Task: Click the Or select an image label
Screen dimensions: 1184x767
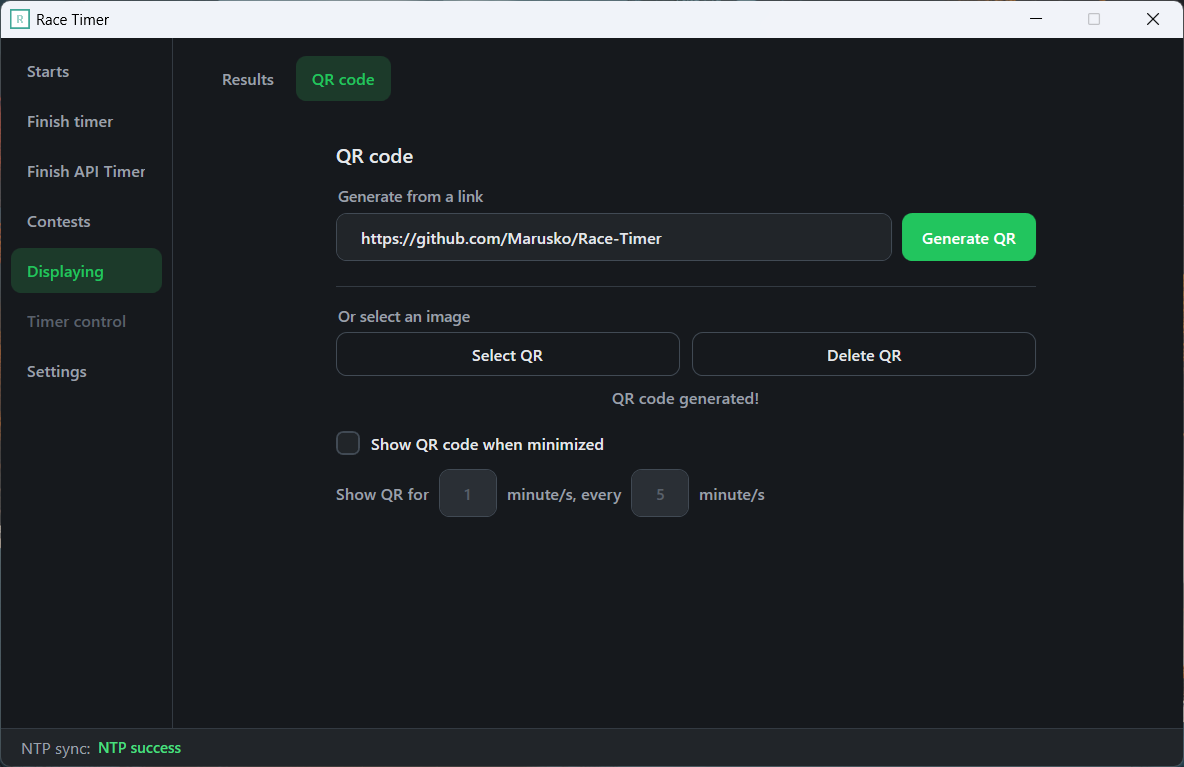Action: (404, 316)
